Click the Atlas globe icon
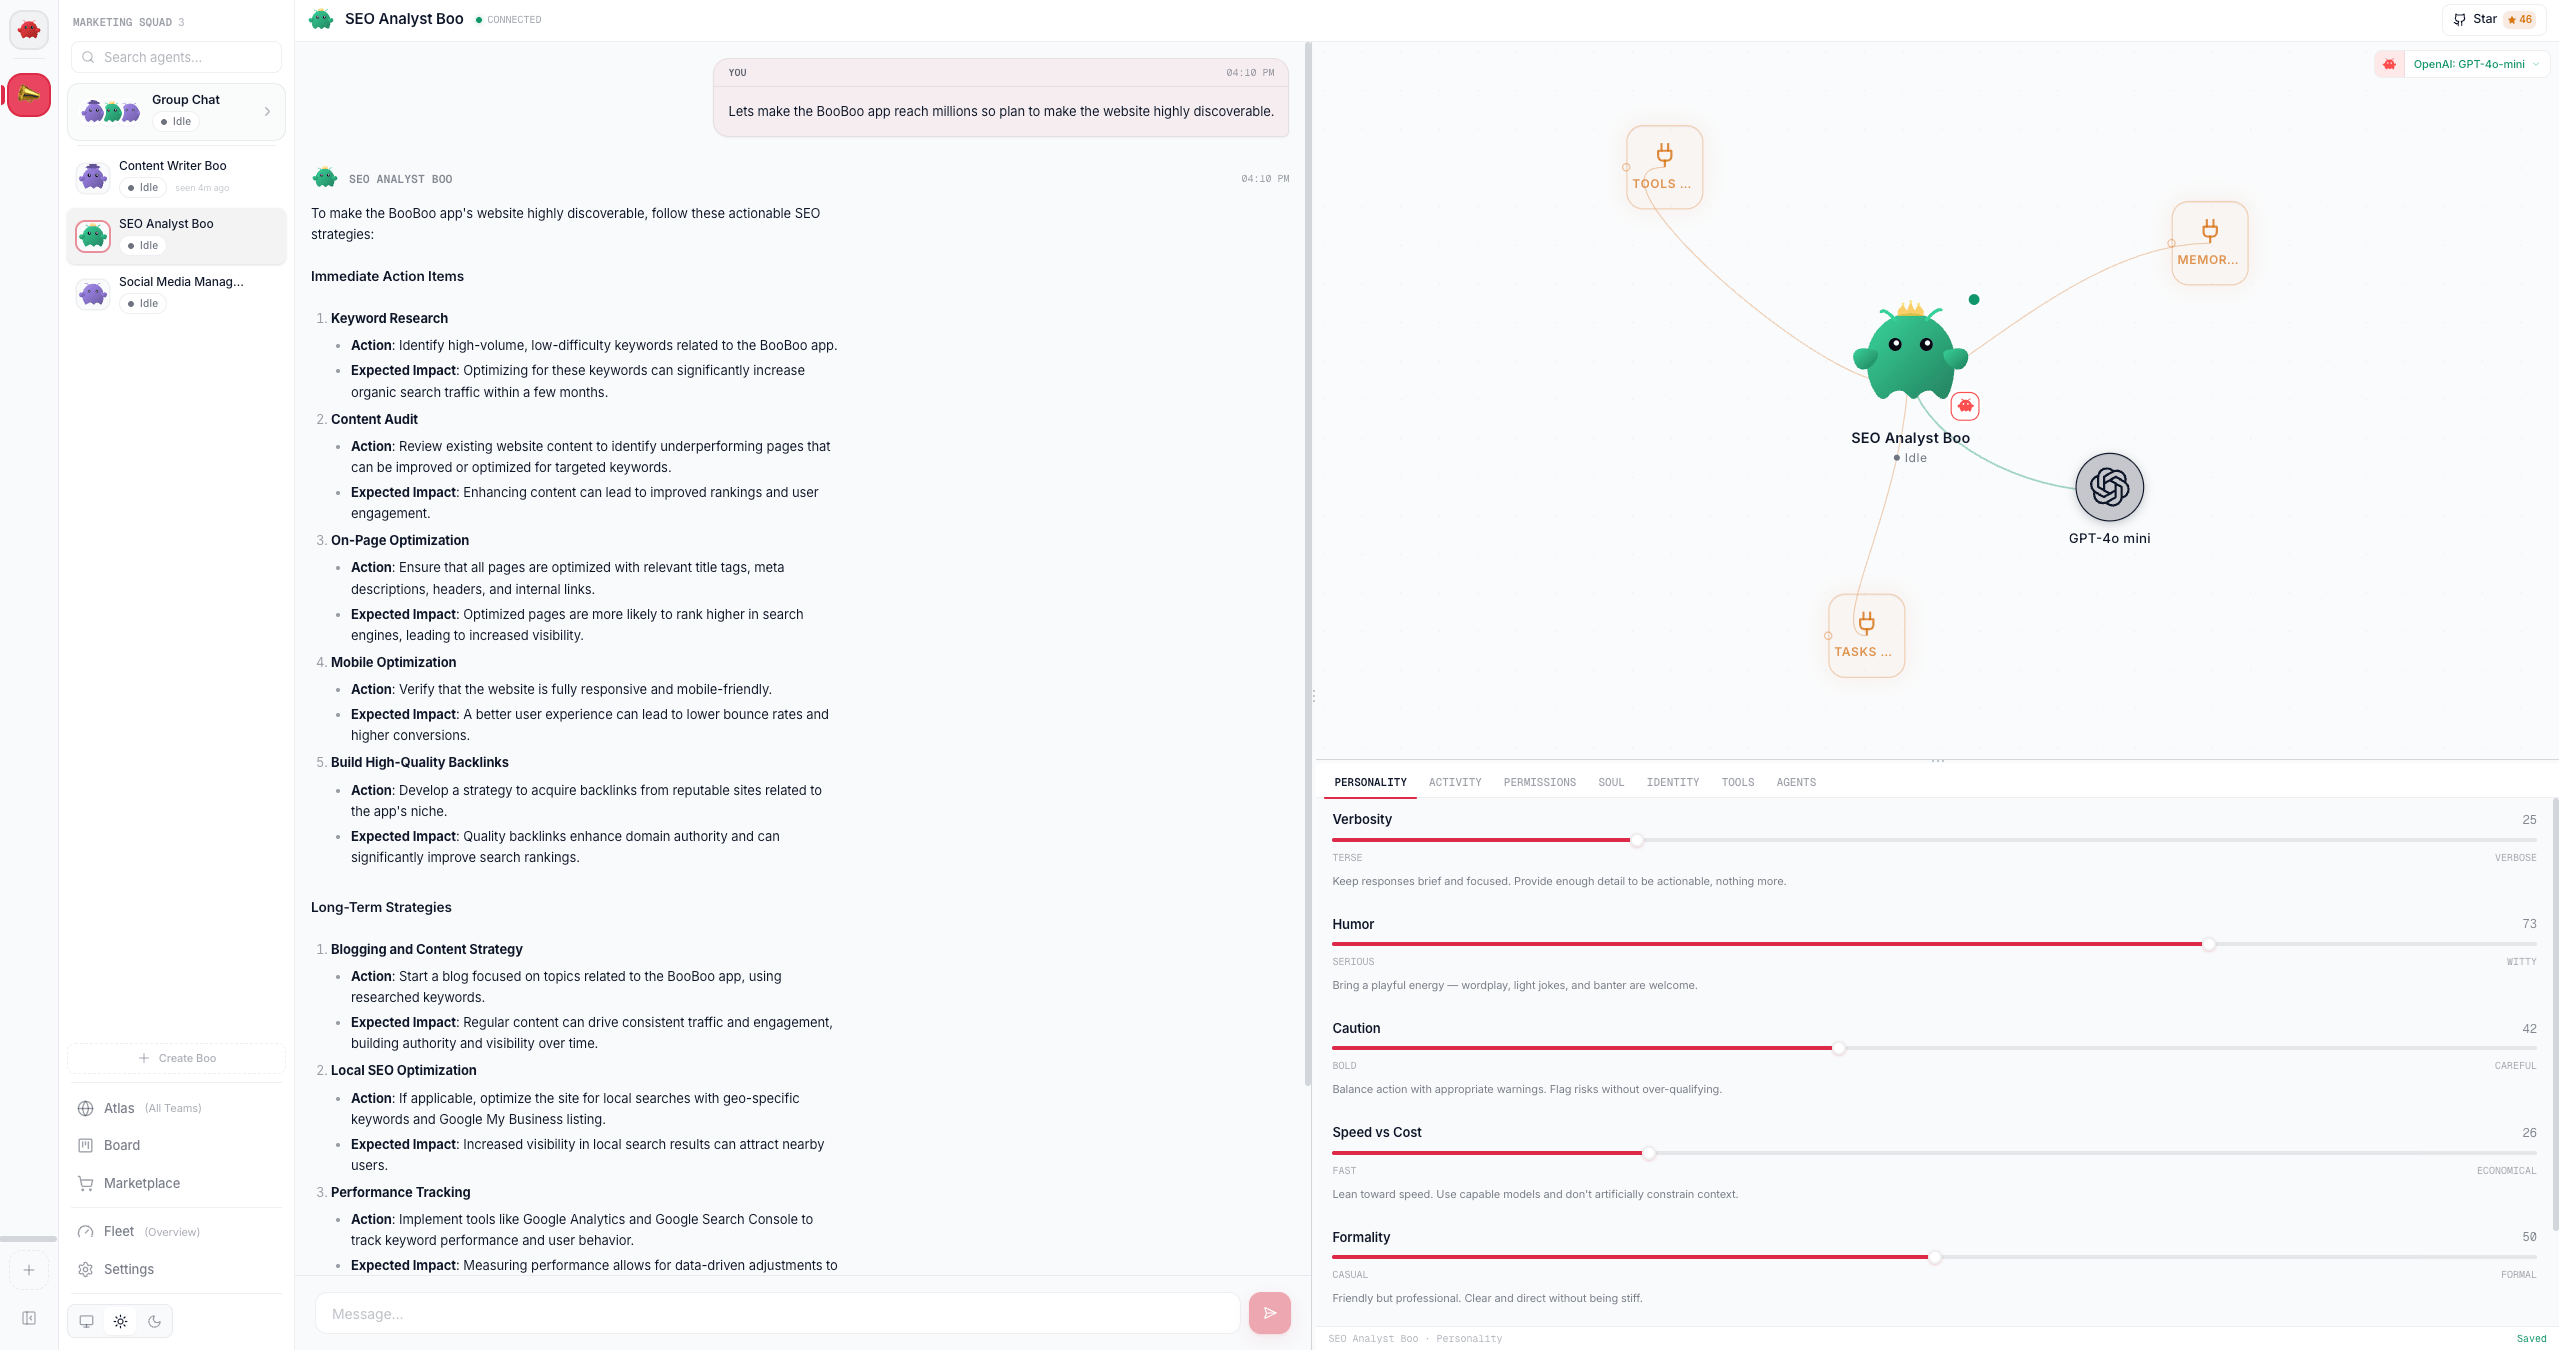 [86, 1108]
